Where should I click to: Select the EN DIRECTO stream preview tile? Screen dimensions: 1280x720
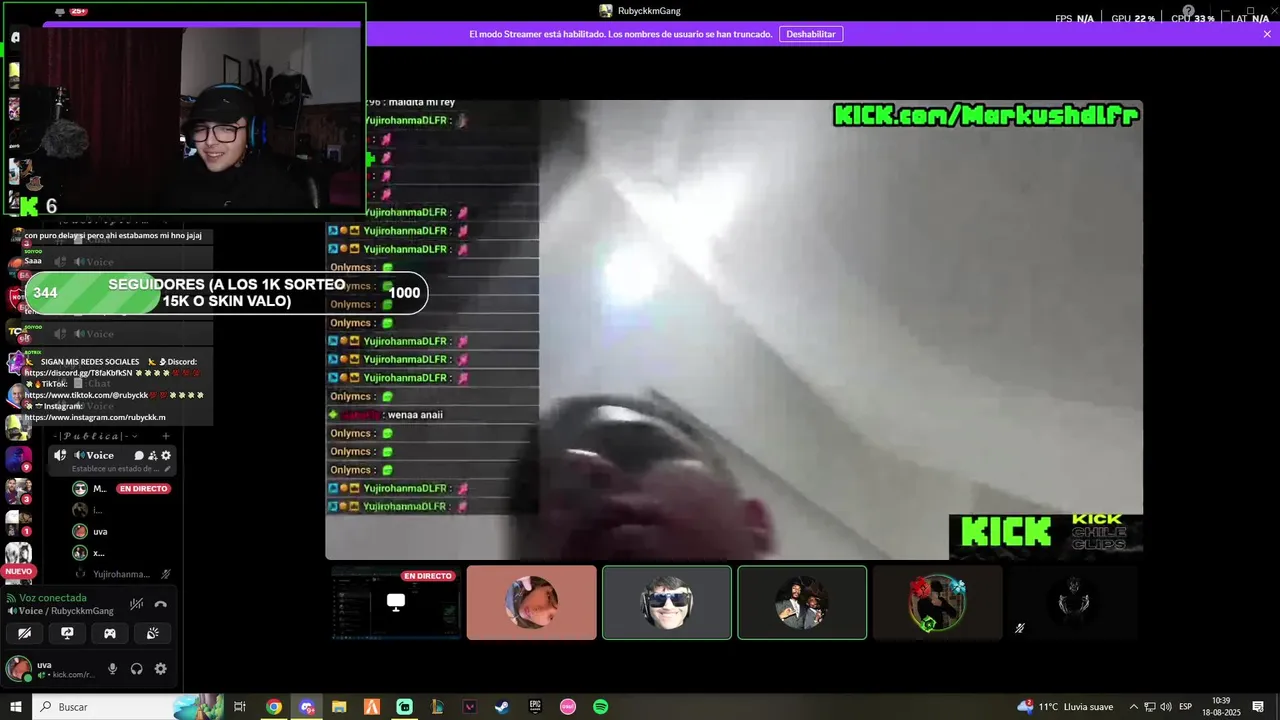pos(396,603)
